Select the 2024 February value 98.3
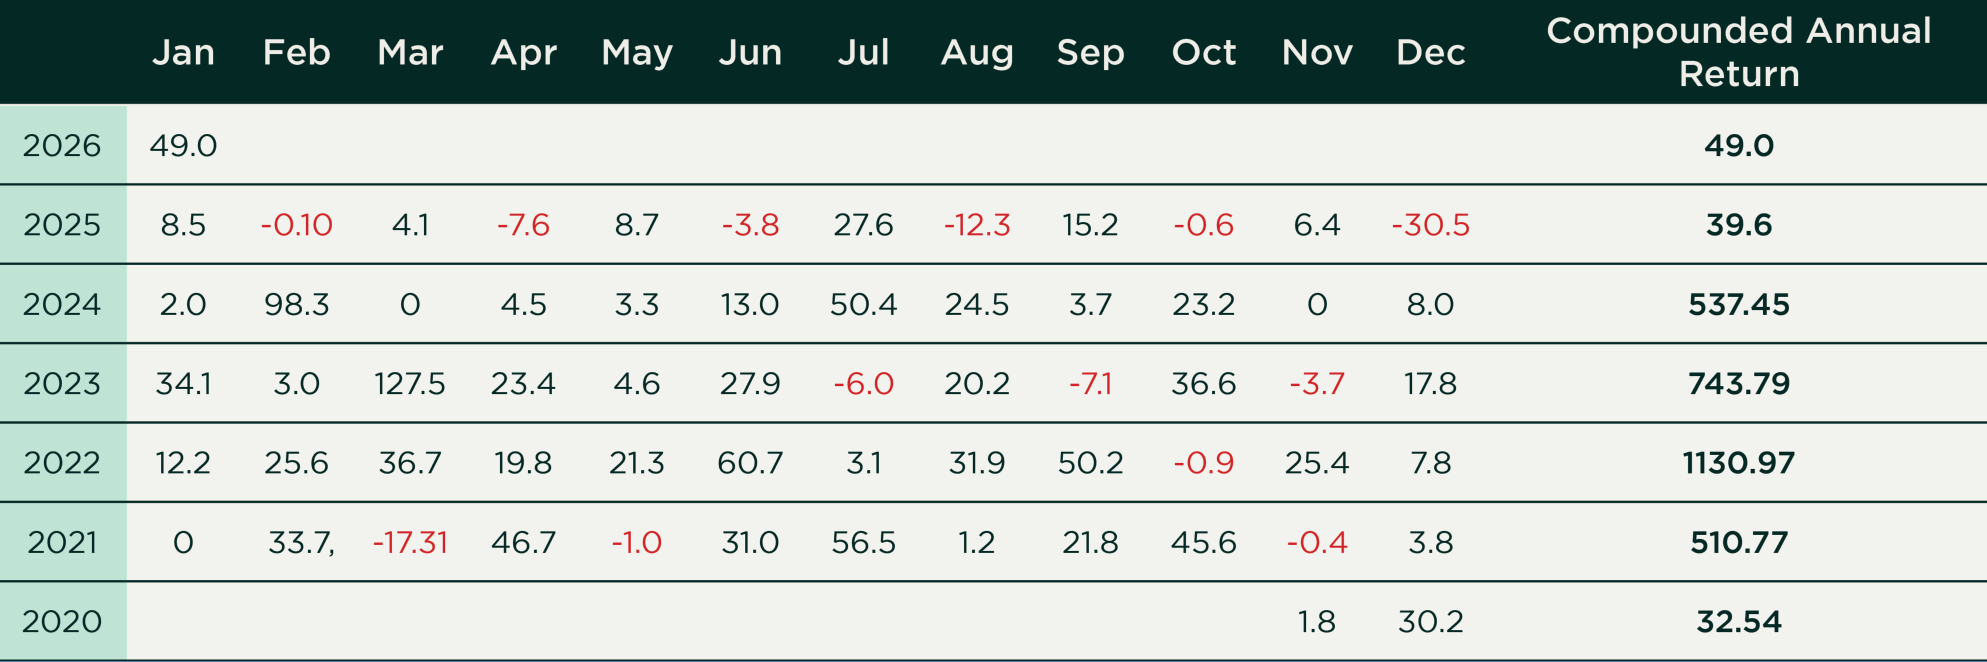 tap(297, 304)
